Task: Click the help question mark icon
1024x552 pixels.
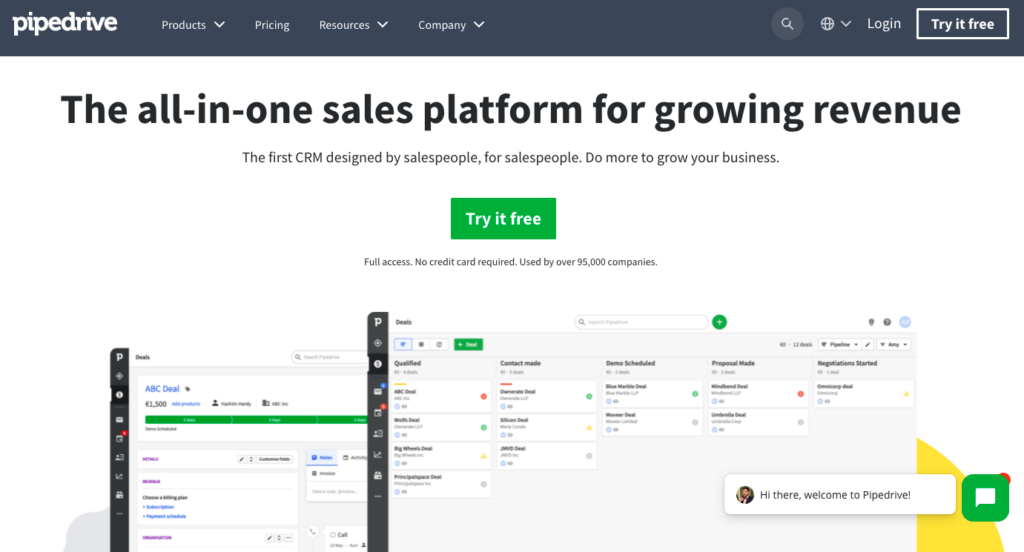Action: 886,322
